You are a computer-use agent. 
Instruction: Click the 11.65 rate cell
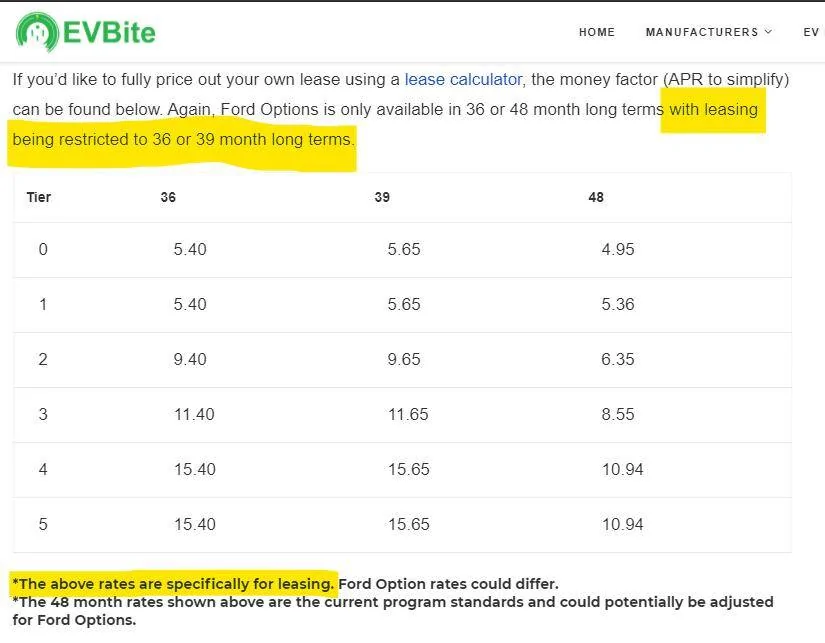[x=408, y=414]
